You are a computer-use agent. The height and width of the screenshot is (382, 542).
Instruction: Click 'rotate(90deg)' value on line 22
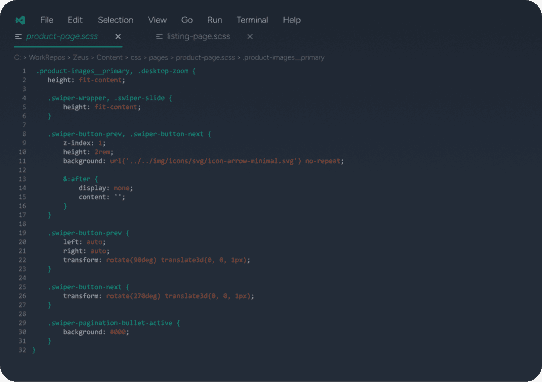(131, 260)
